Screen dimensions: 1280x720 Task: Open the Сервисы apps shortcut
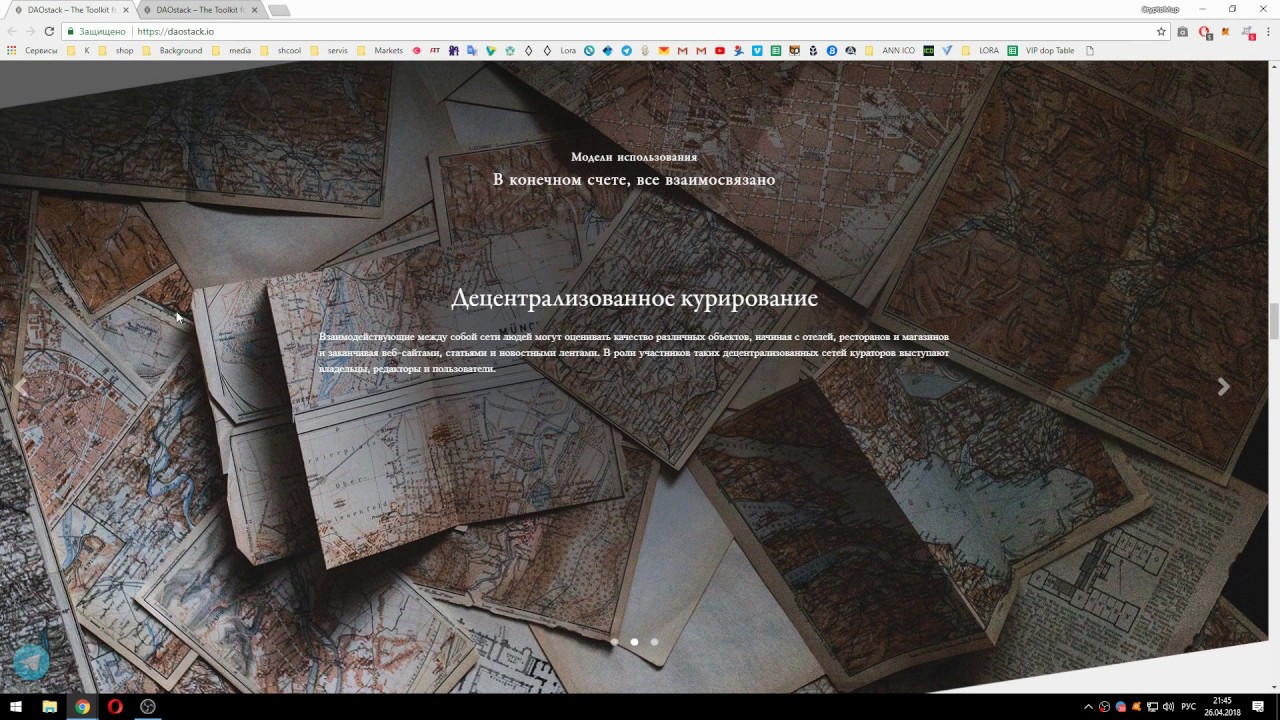coord(33,50)
